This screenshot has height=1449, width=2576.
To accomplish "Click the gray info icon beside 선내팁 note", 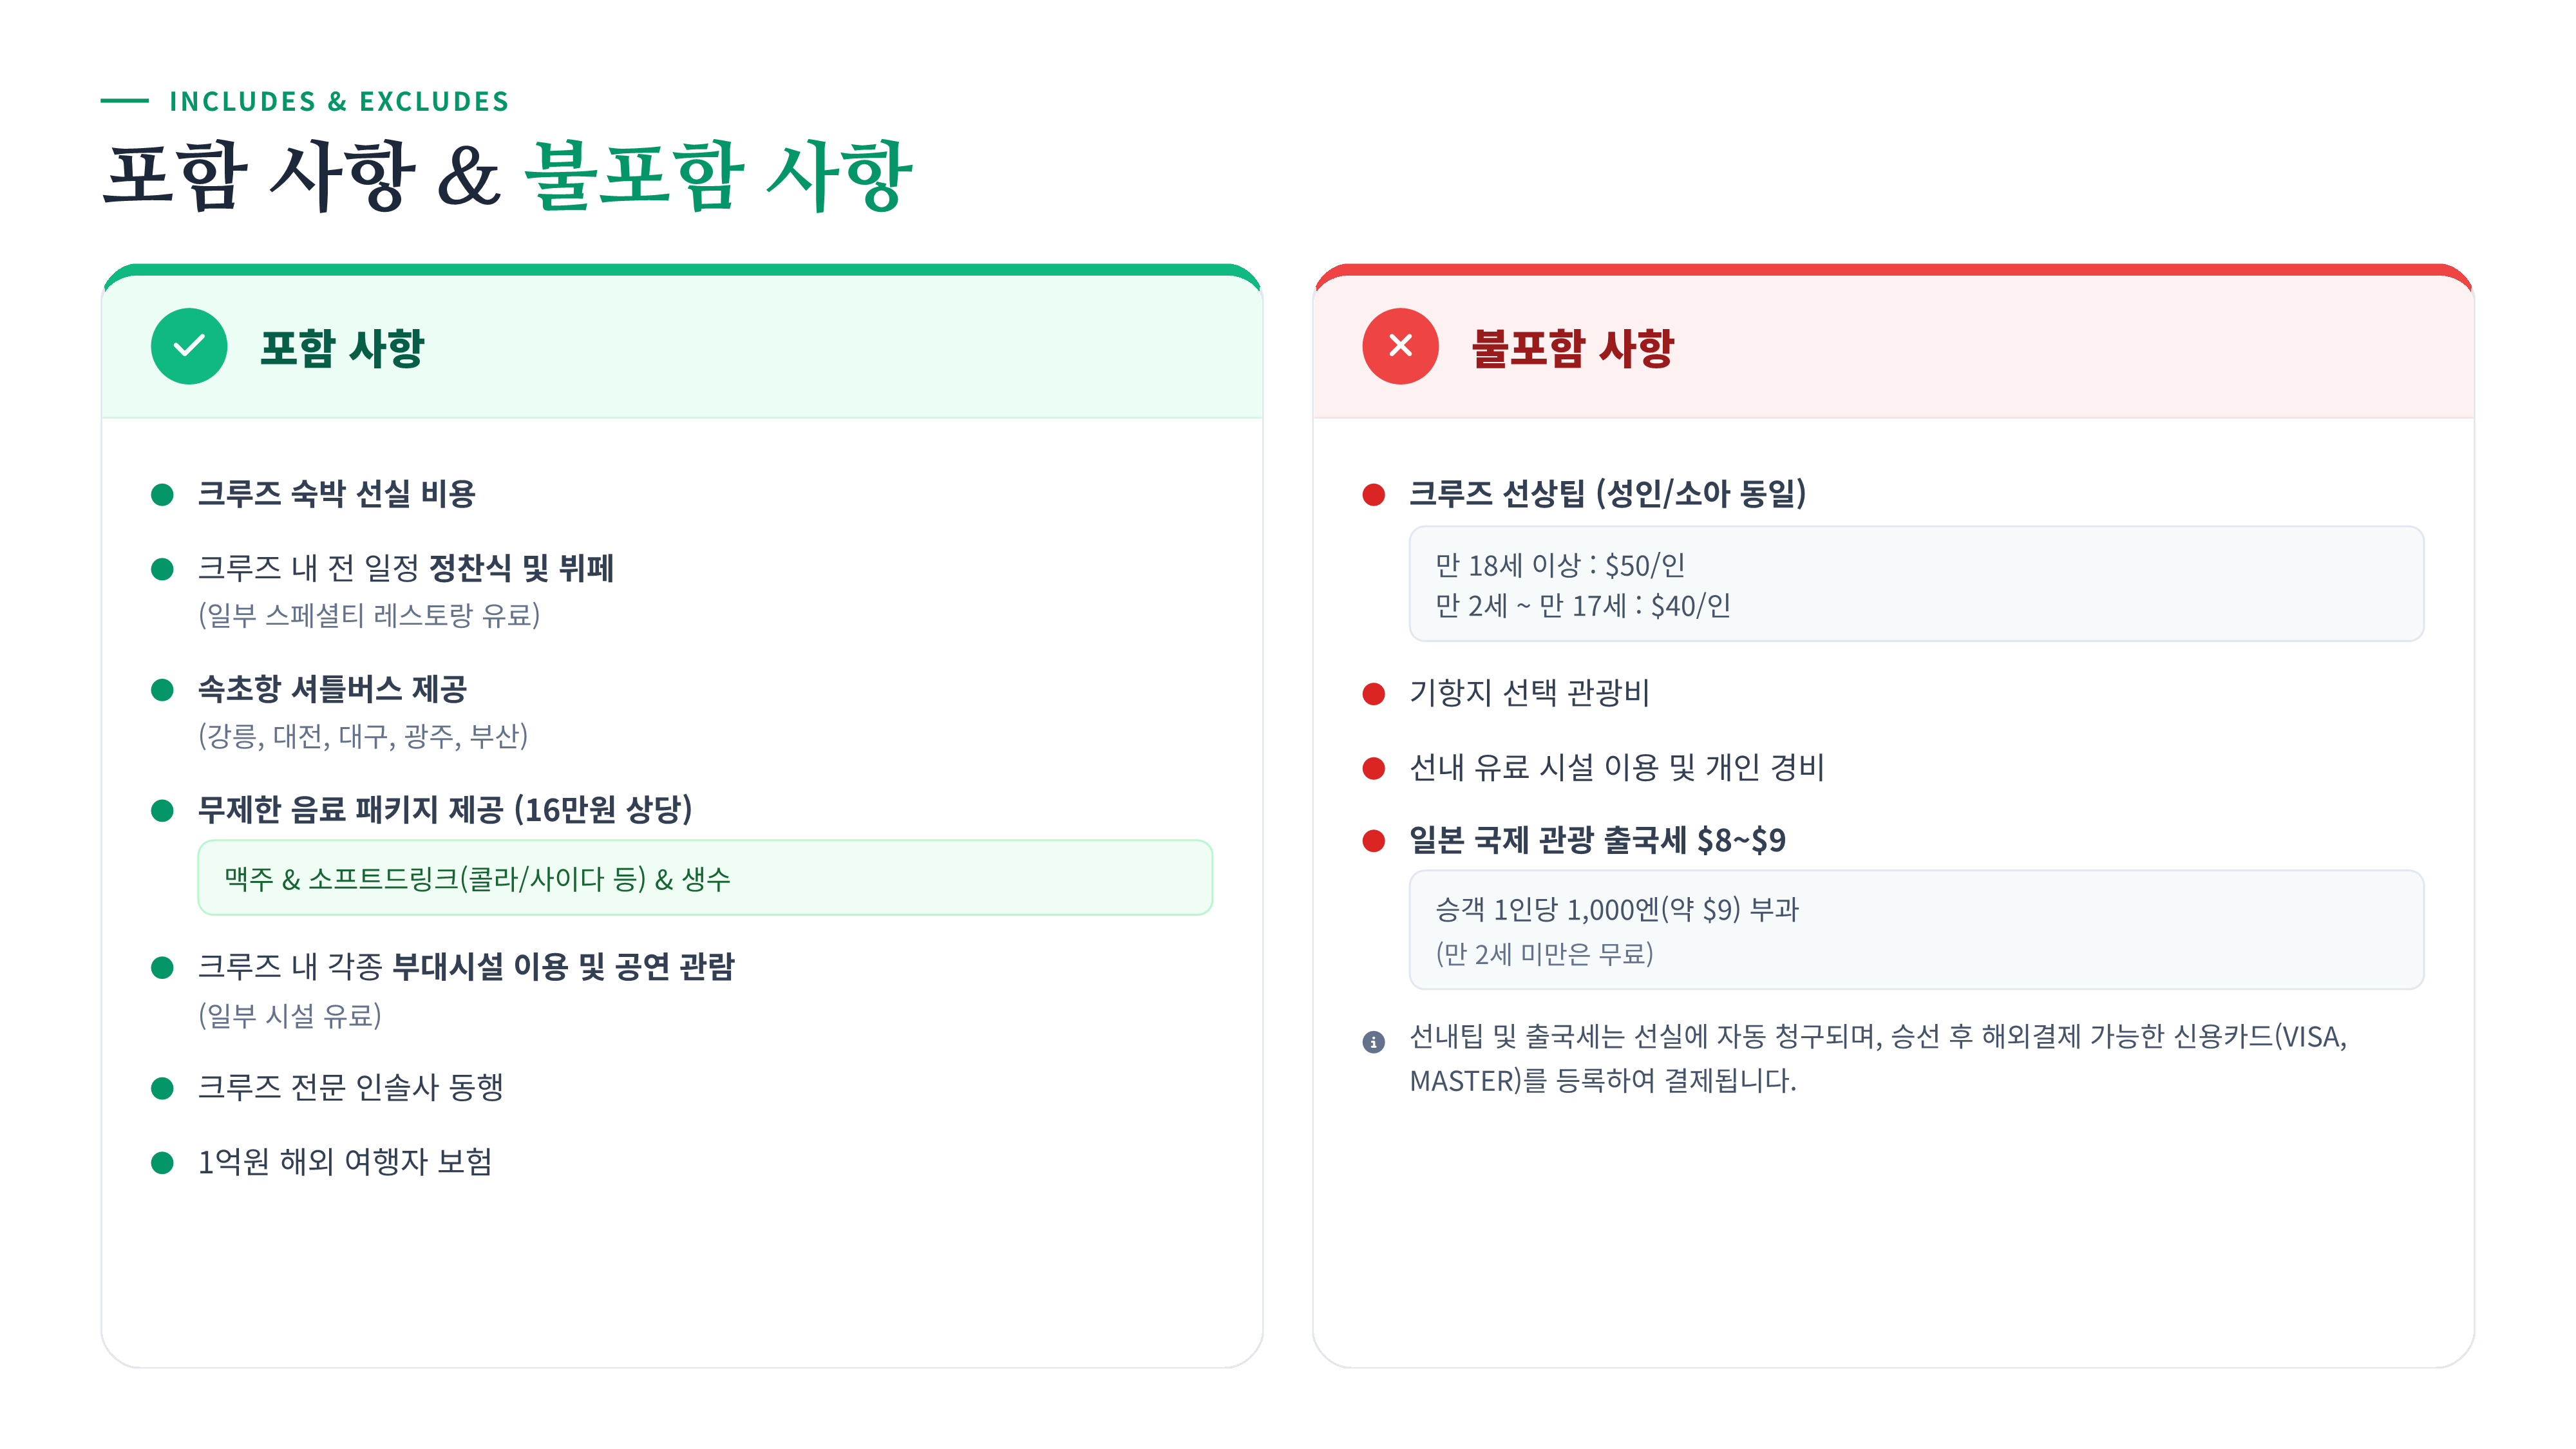I will [x=1373, y=1042].
